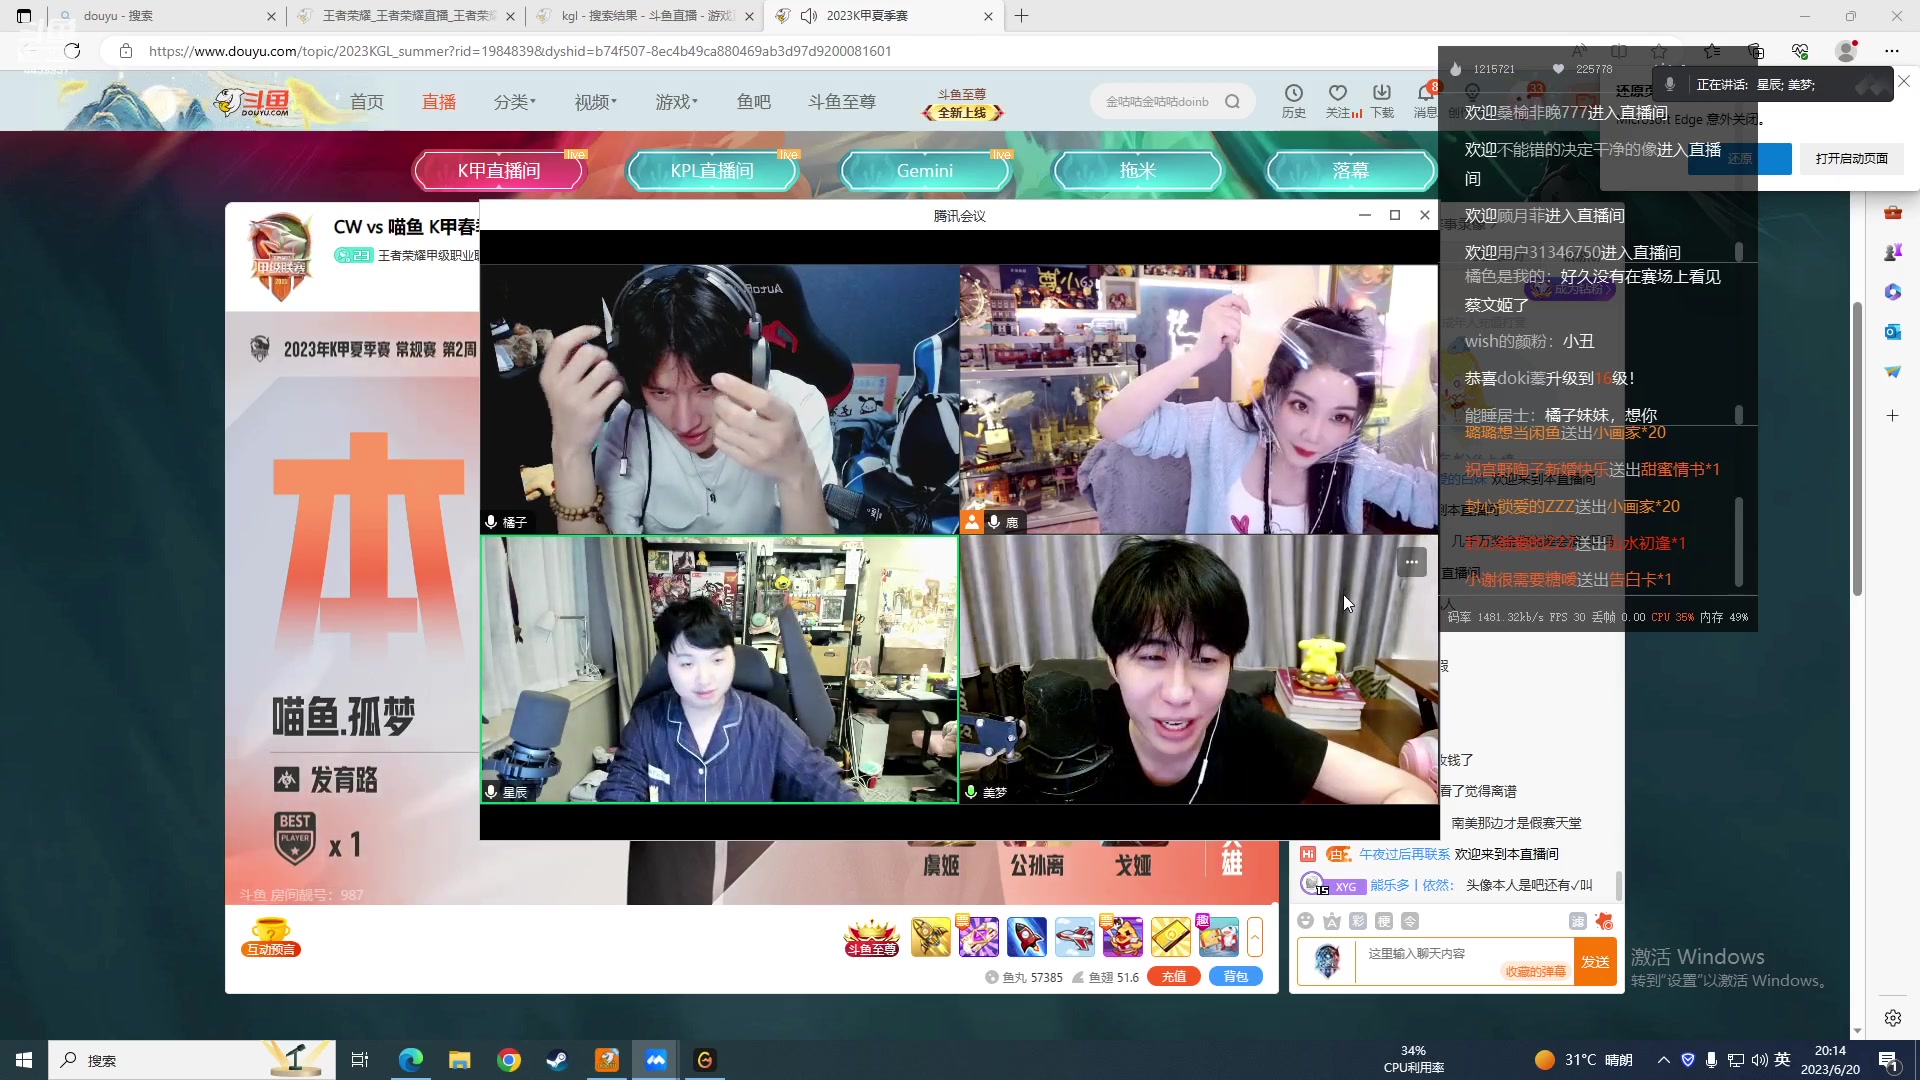The image size is (1920, 1080).
Task: Expand the gift list with the up chevron
Action: [1255, 937]
